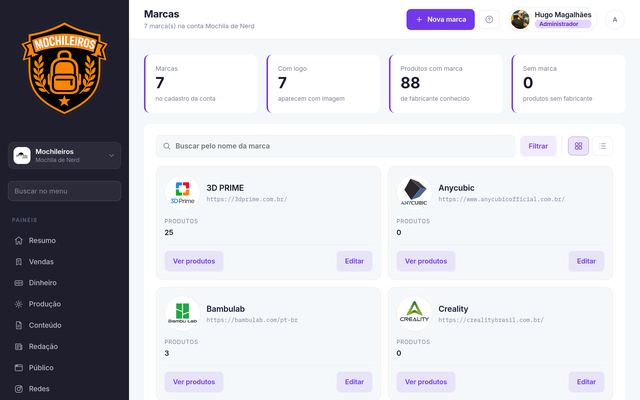Click the Nova marca button
Screen dimensions: 640x400
click(x=440, y=20)
